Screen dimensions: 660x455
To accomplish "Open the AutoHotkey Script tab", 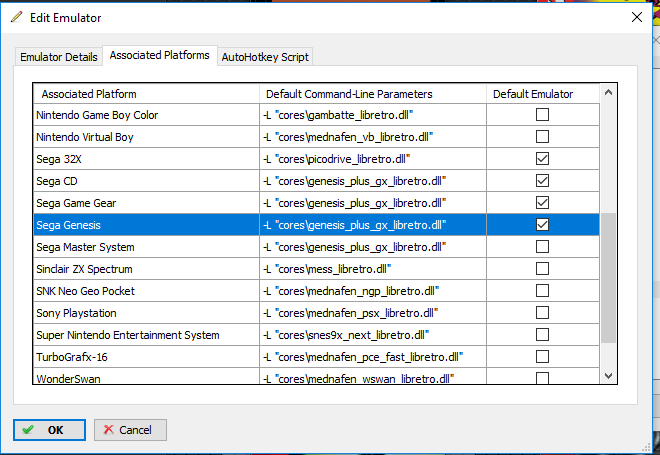I will (265, 57).
